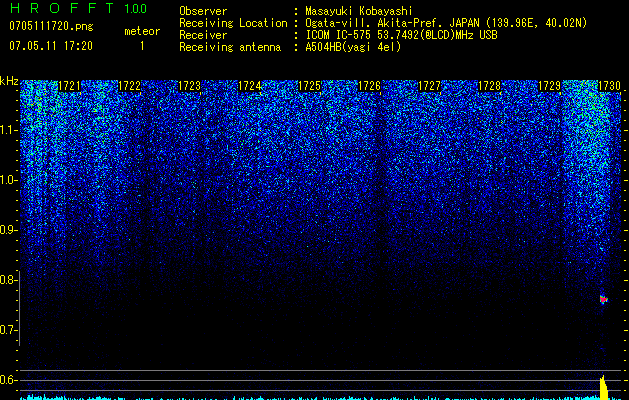
Task: Click the 'meteor' count label
Action: pos(142,31)
